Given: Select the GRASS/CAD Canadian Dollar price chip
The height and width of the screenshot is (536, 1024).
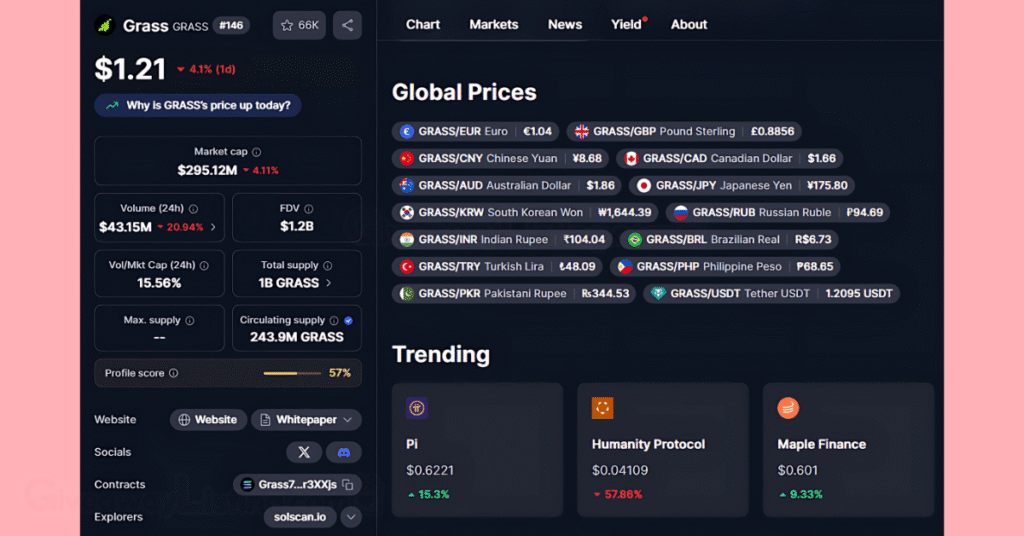Looking at the screenshot, I should (x=729, y=159).
